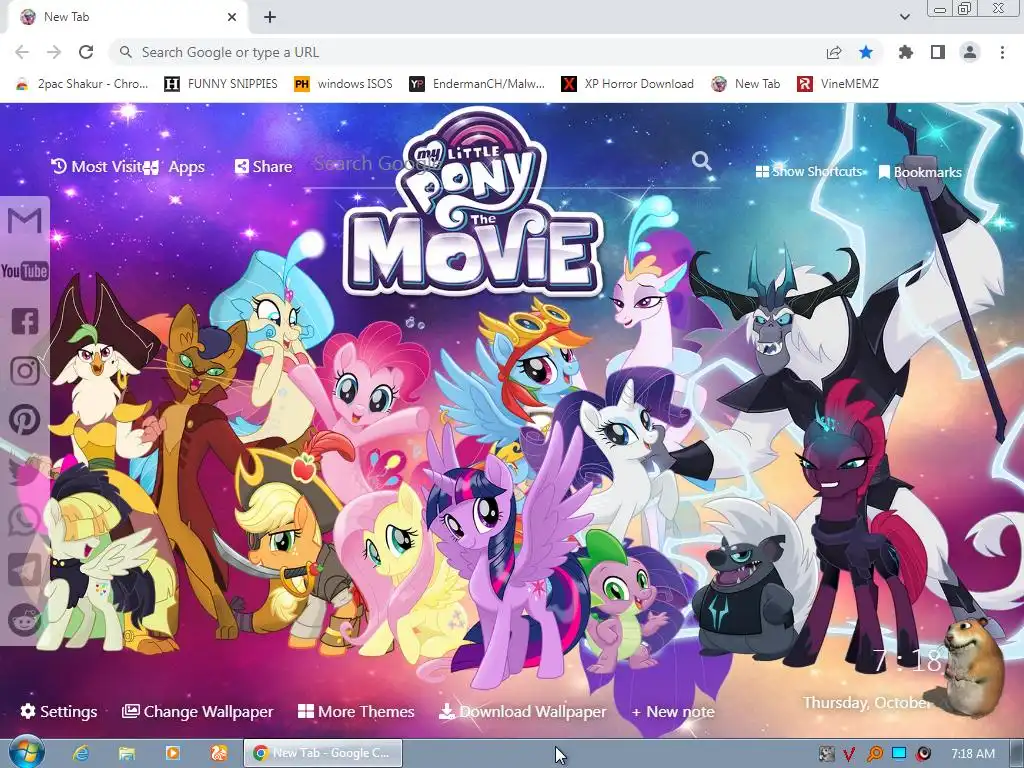This screenshot has width=1024, height=768.
Task: Open the Chrome profile avatar
Action: click(970, 52)
